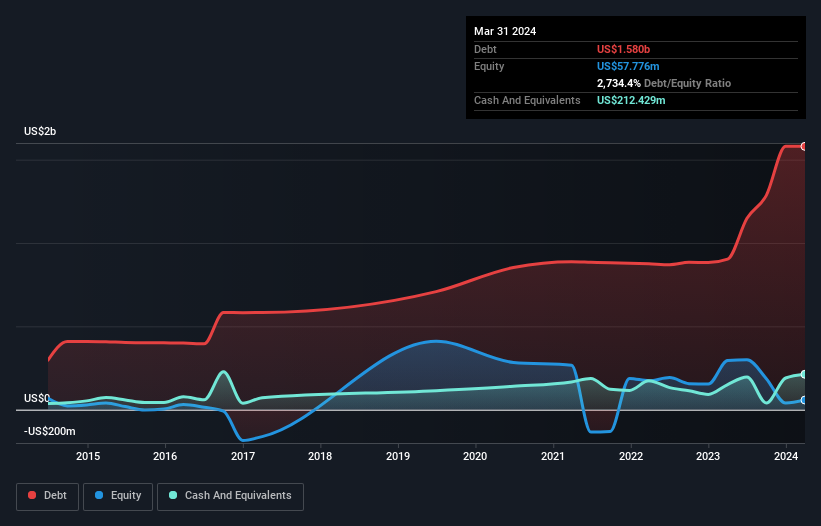Viewport: 821px width, 526px height.
Task: Click the 2023 x-axis label
Action: [708, 456]
